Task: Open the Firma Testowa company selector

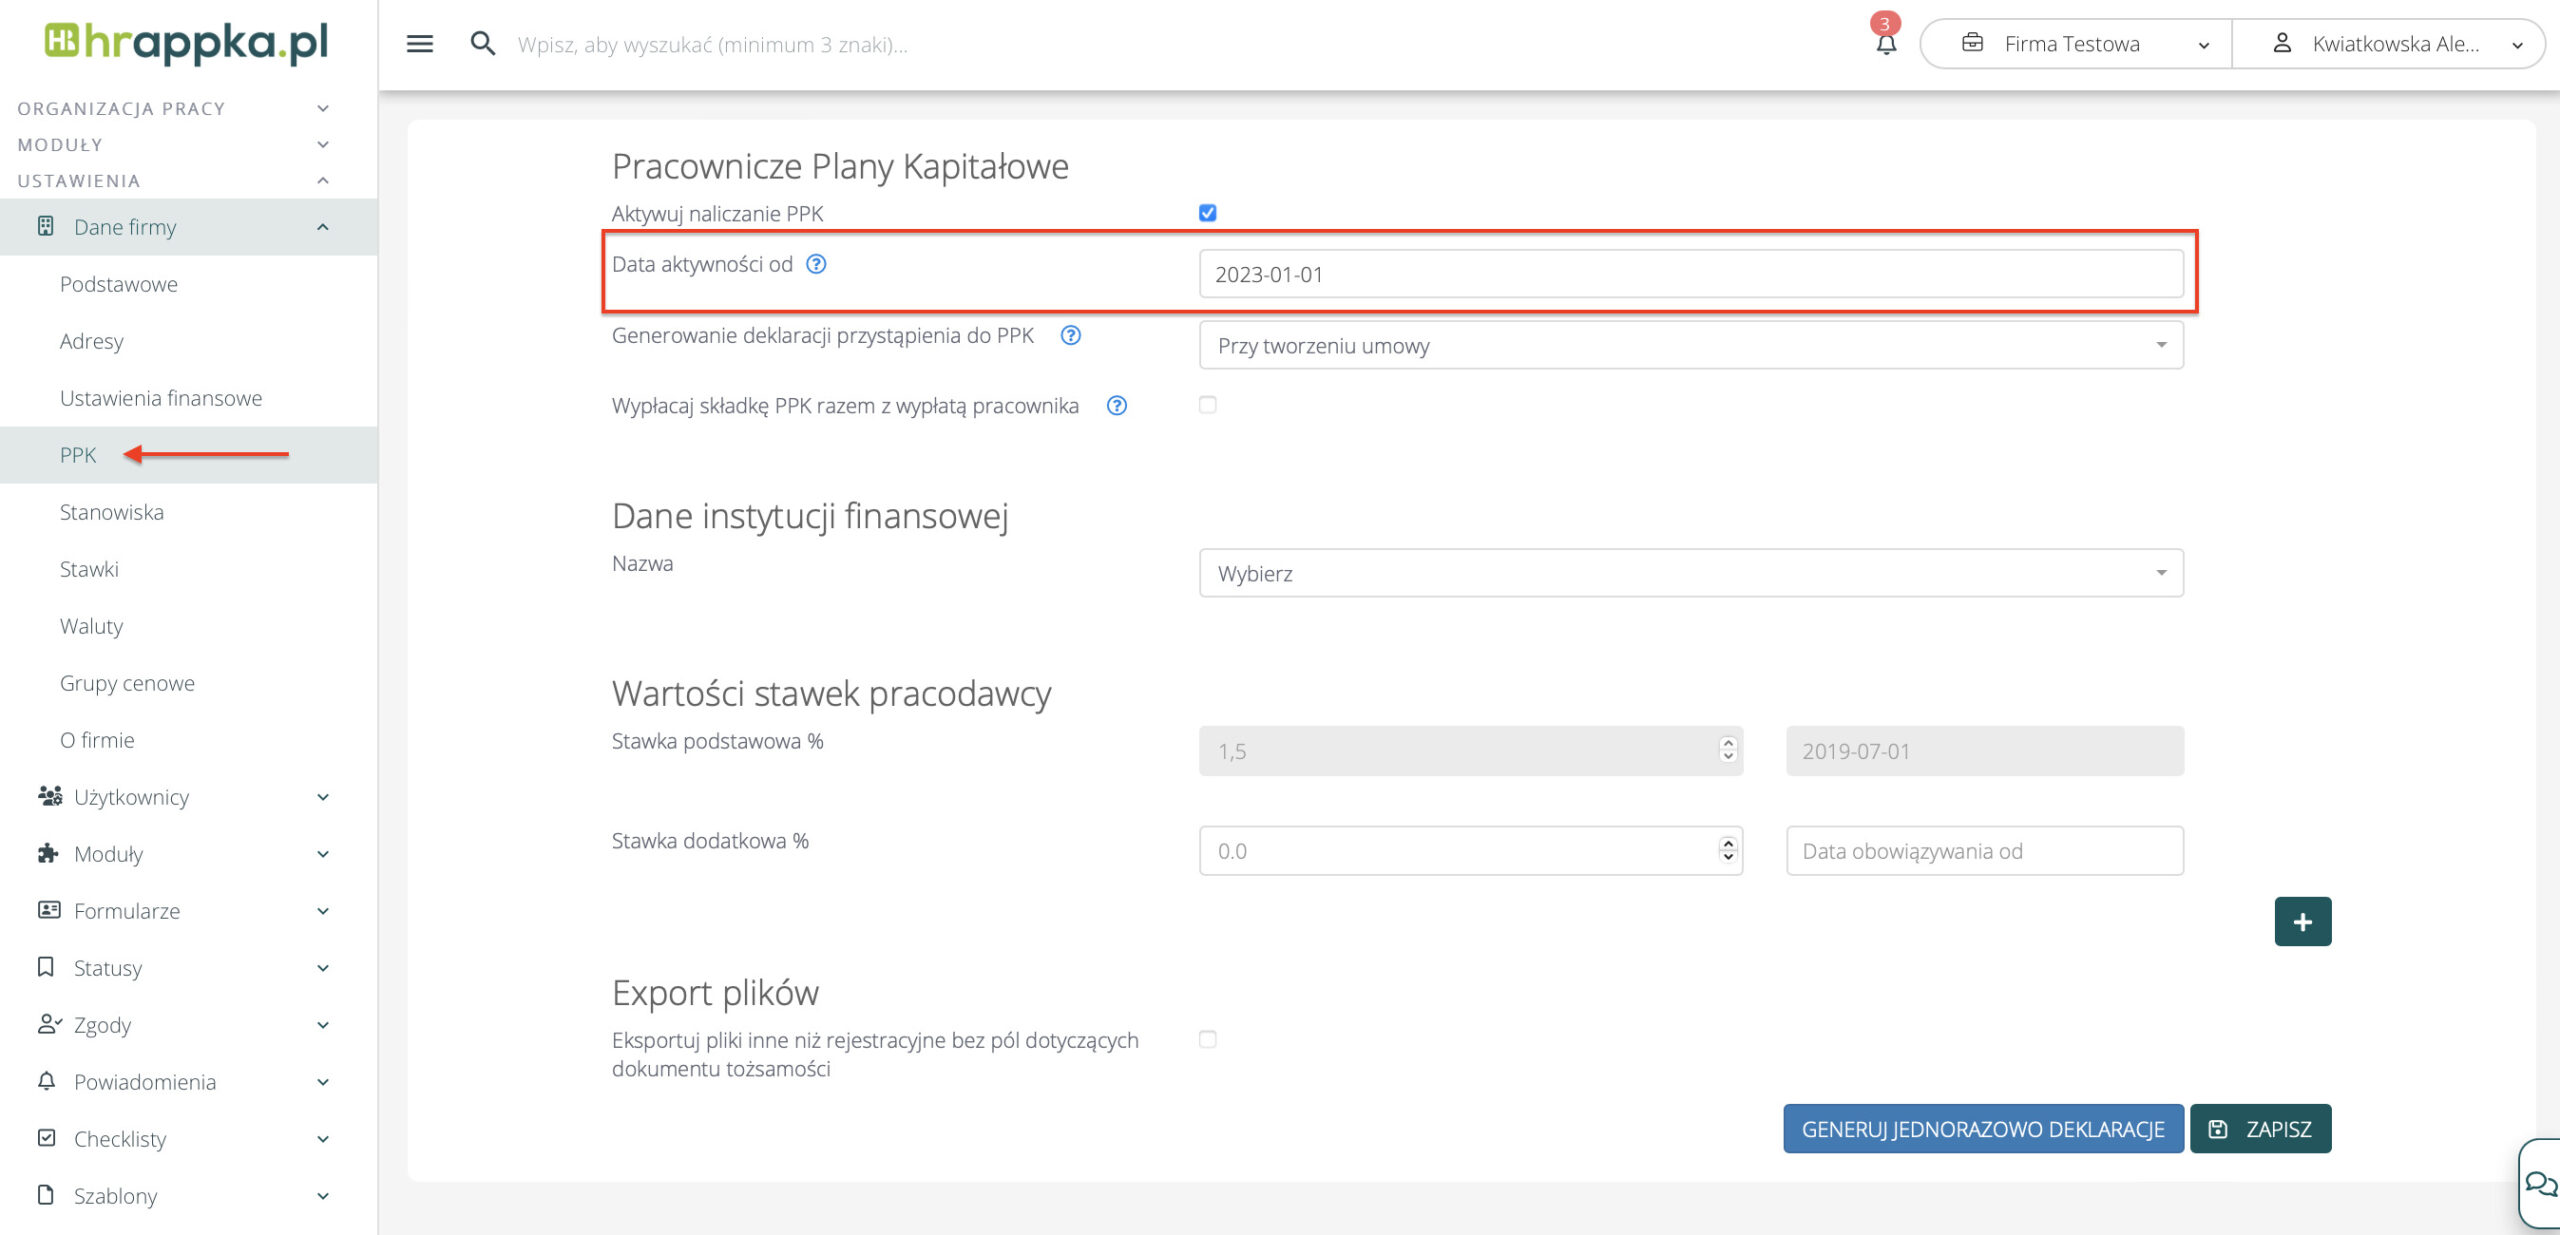Action: (x=2075, y=44)
